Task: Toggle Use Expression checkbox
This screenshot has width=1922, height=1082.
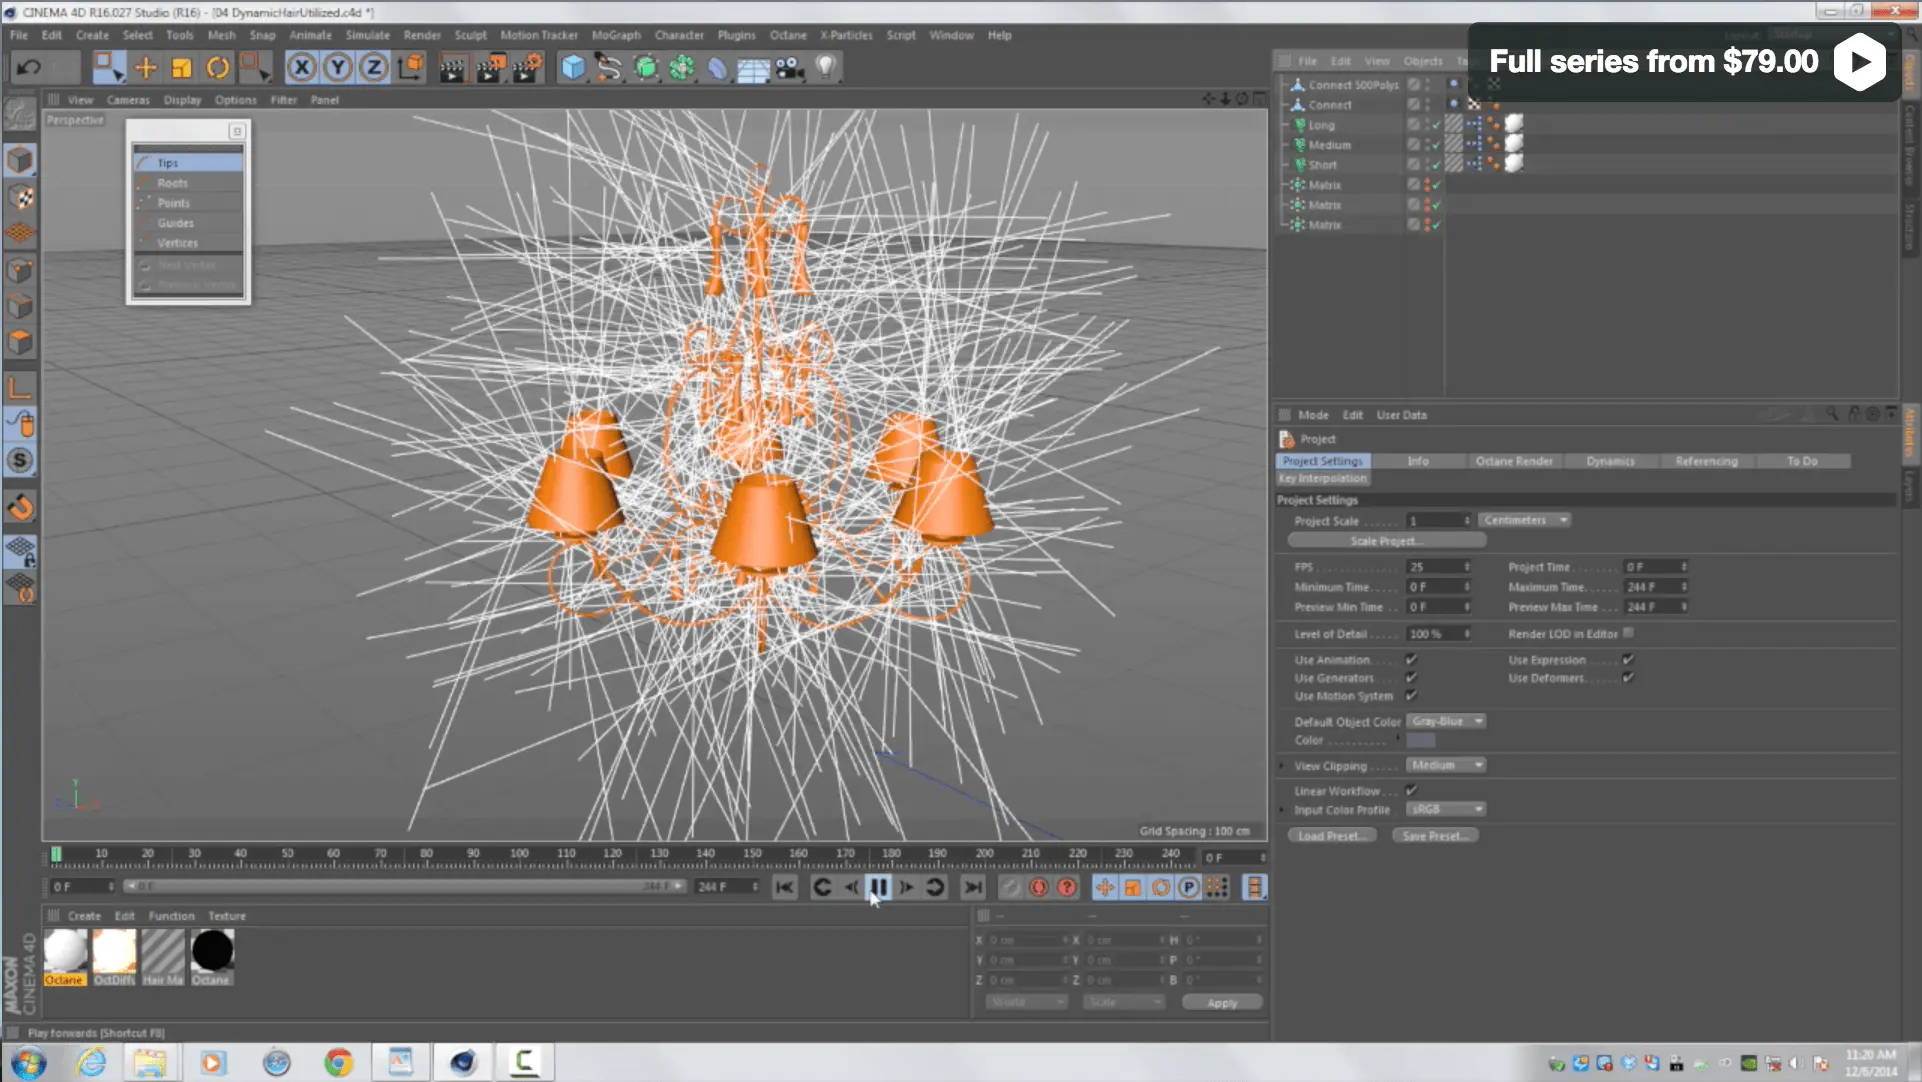Action: [x=1628, y=660]
